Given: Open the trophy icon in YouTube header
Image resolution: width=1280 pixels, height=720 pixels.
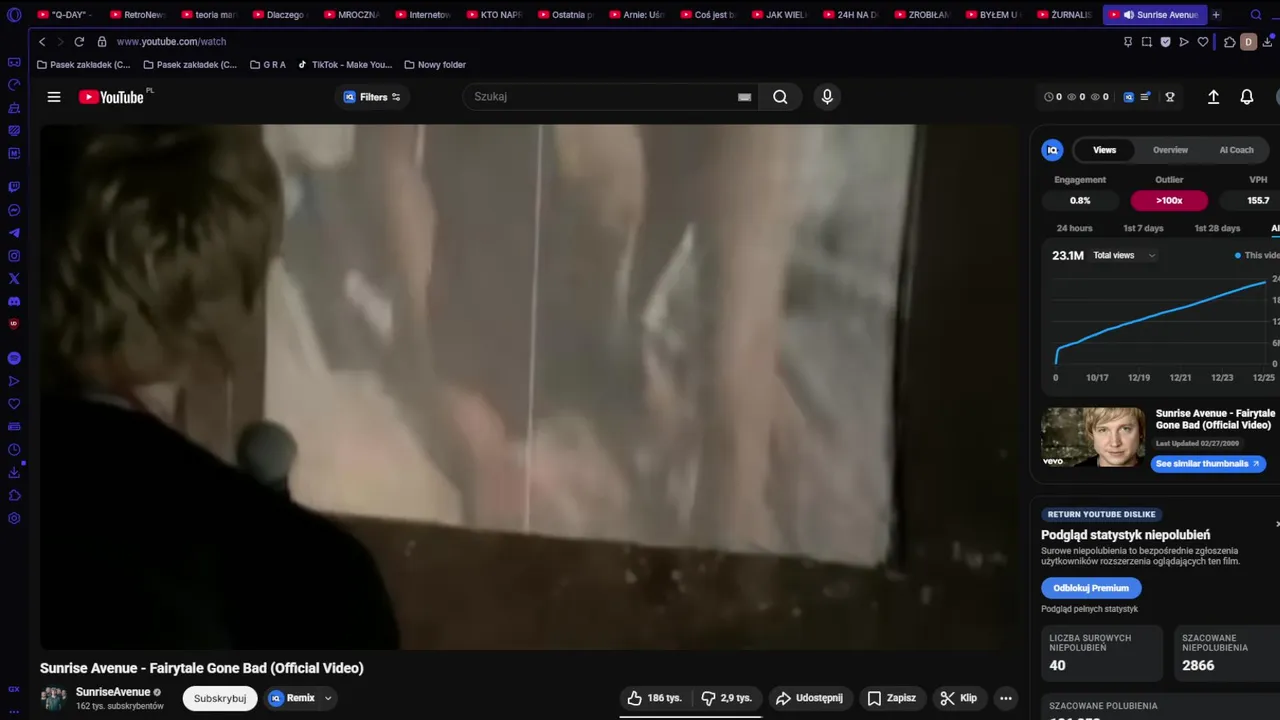Looking at the screenshot, I should click(x=1170, y=97).
